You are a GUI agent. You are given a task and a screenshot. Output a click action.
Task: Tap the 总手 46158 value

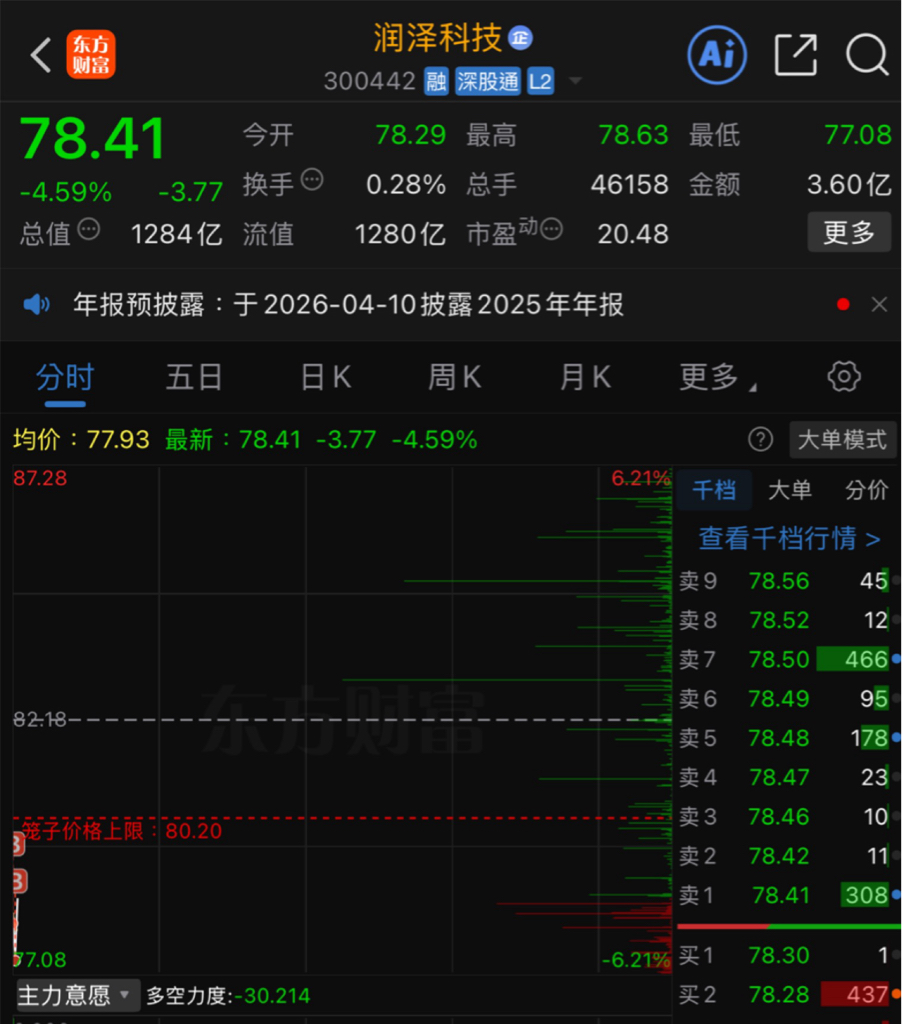point(630,185)
